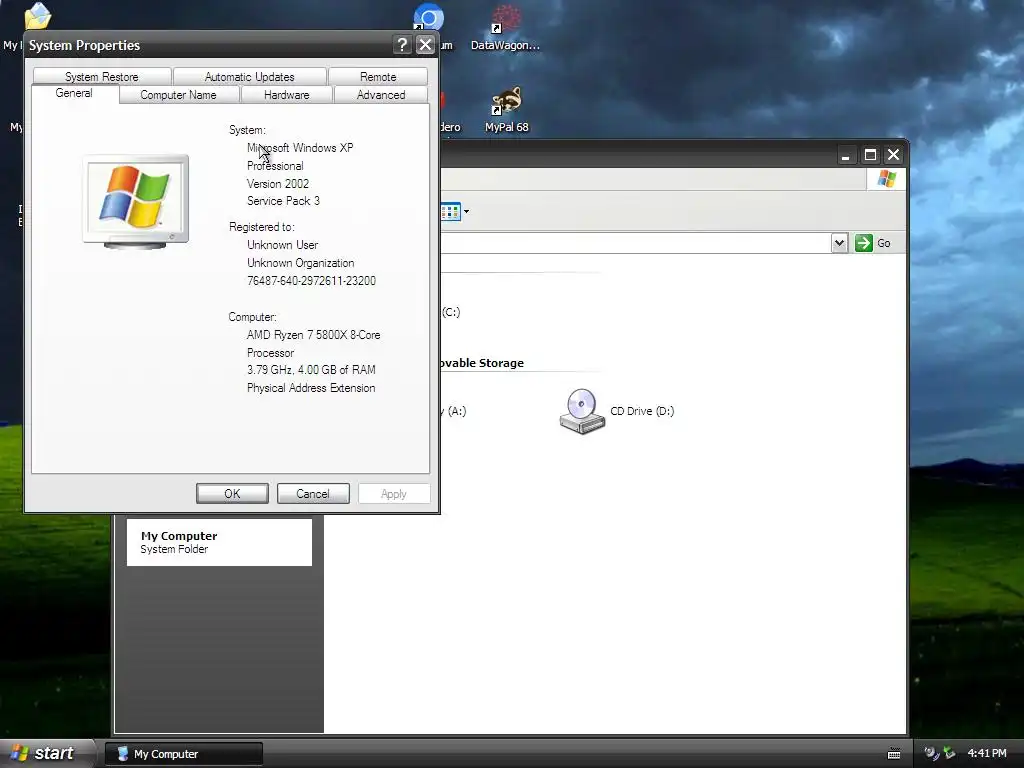Click the Go button beside the address bar
Screen dimensions: 1024x768
pos(872,243)
